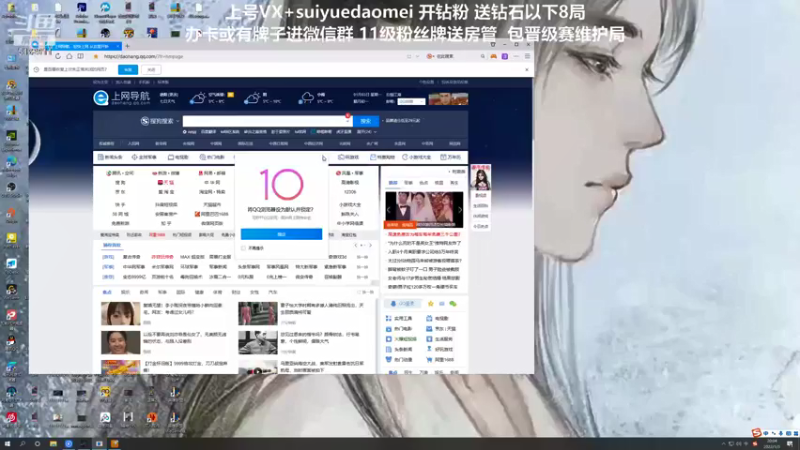Open the 搜狗搜索 engine dropdown
800x450 pixels.
[x=160, y=121]
